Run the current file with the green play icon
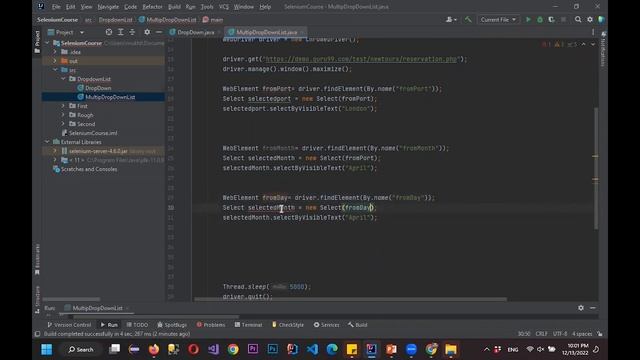The image size is (640, 360). [x=528, y=19]
